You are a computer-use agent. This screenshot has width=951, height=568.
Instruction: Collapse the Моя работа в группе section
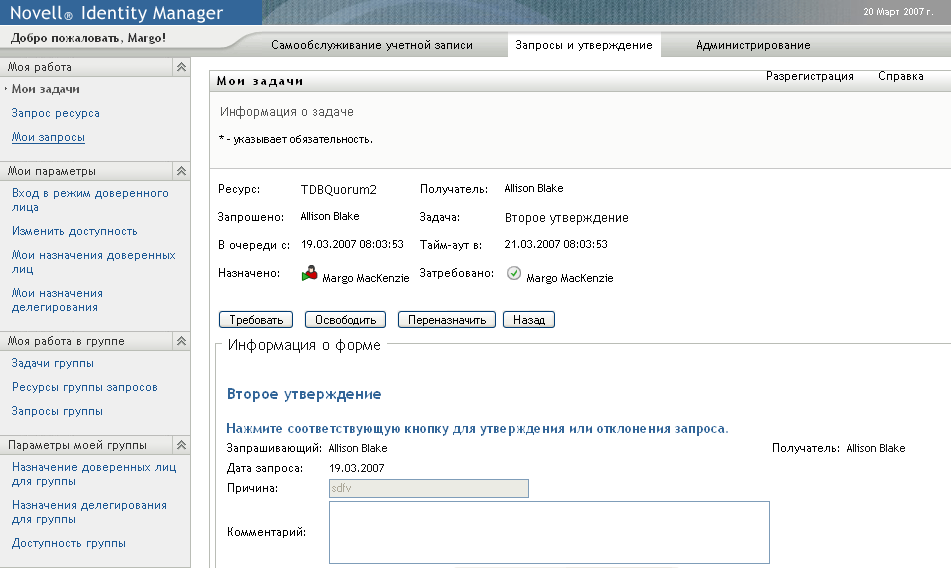[x=181, y=341]
